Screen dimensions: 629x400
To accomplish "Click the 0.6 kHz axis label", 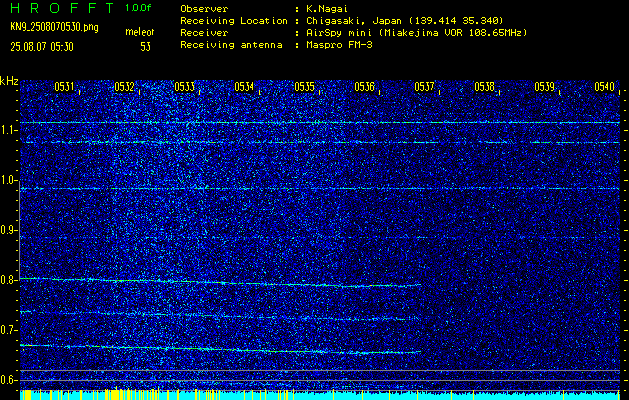I will pos(8,380).
